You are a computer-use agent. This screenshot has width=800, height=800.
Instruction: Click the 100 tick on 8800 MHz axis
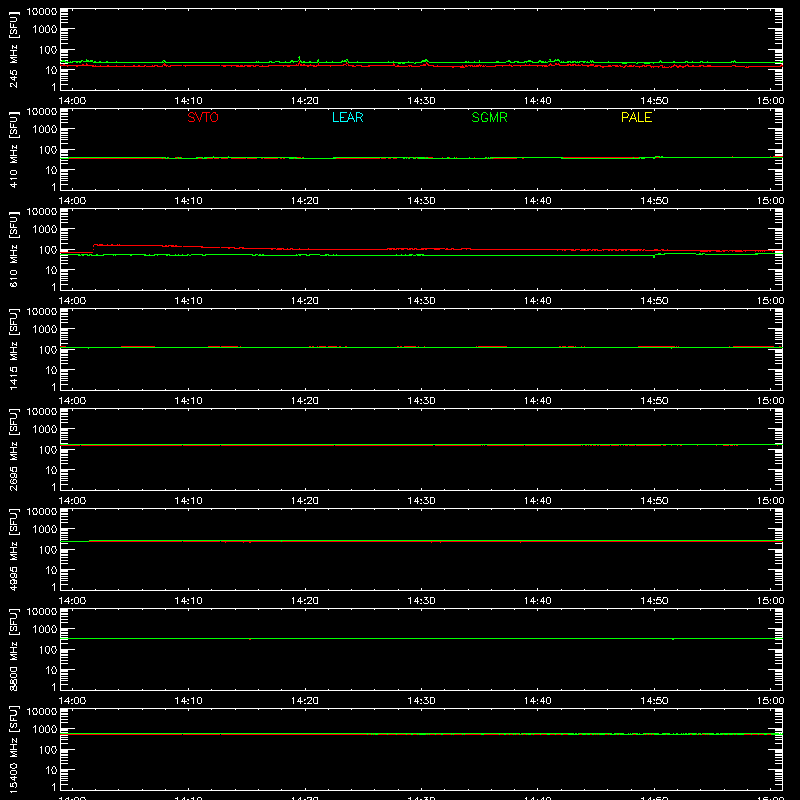point(48,650)
